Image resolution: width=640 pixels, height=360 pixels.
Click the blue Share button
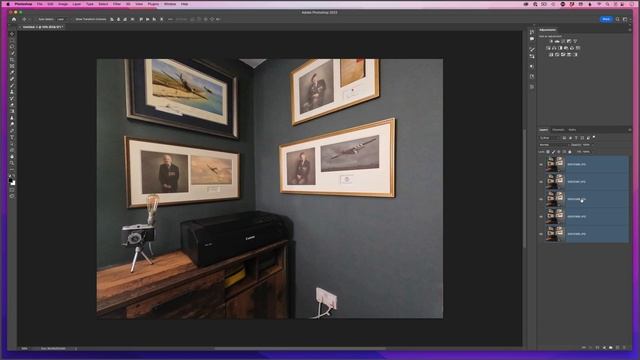(606, 19)
